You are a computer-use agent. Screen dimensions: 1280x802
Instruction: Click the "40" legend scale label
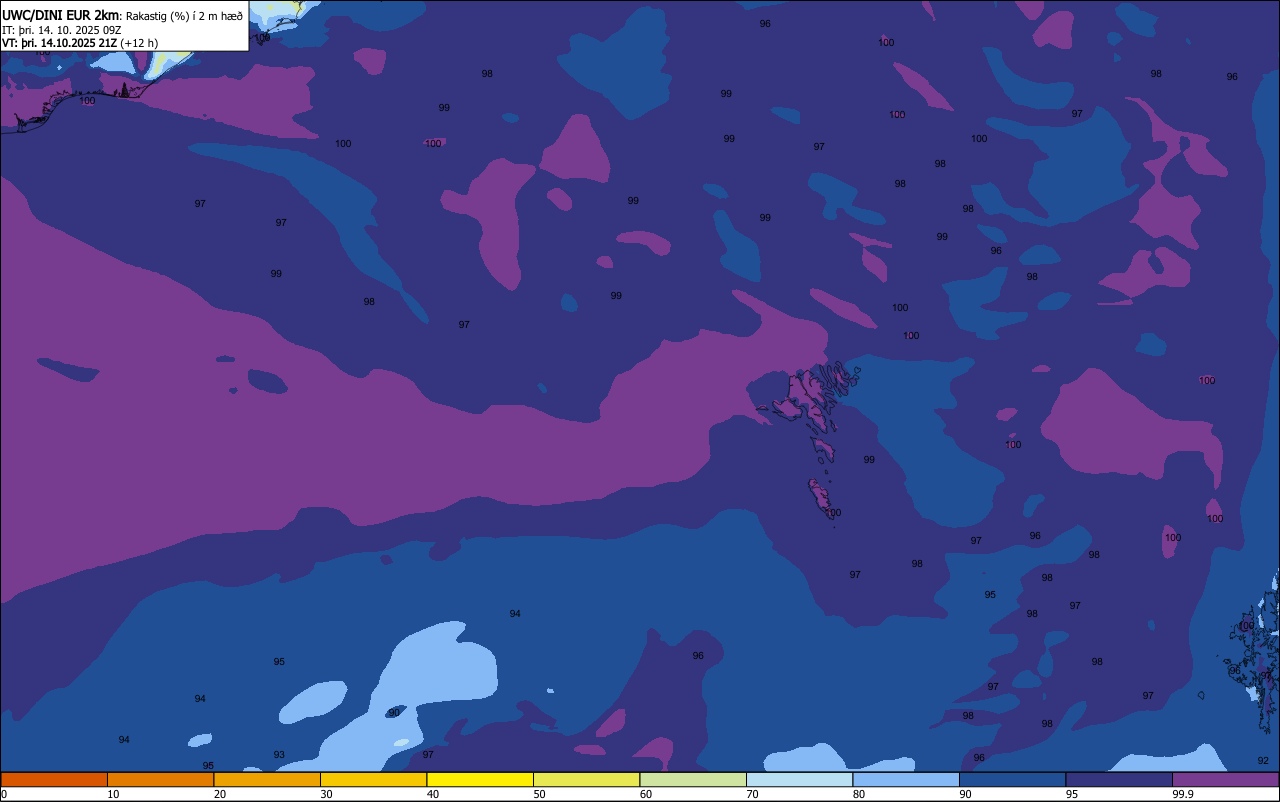pos(433,794)
